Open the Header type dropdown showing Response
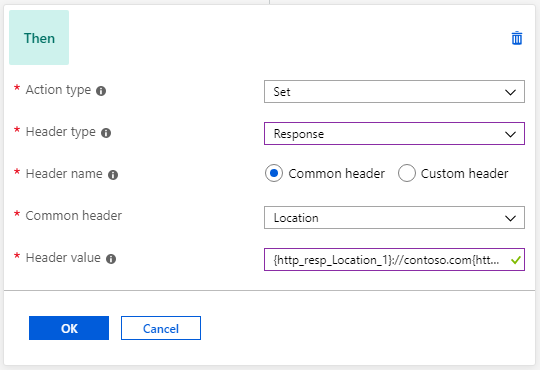541x371 pixels. pyautogui.click(x=394, y=134)
